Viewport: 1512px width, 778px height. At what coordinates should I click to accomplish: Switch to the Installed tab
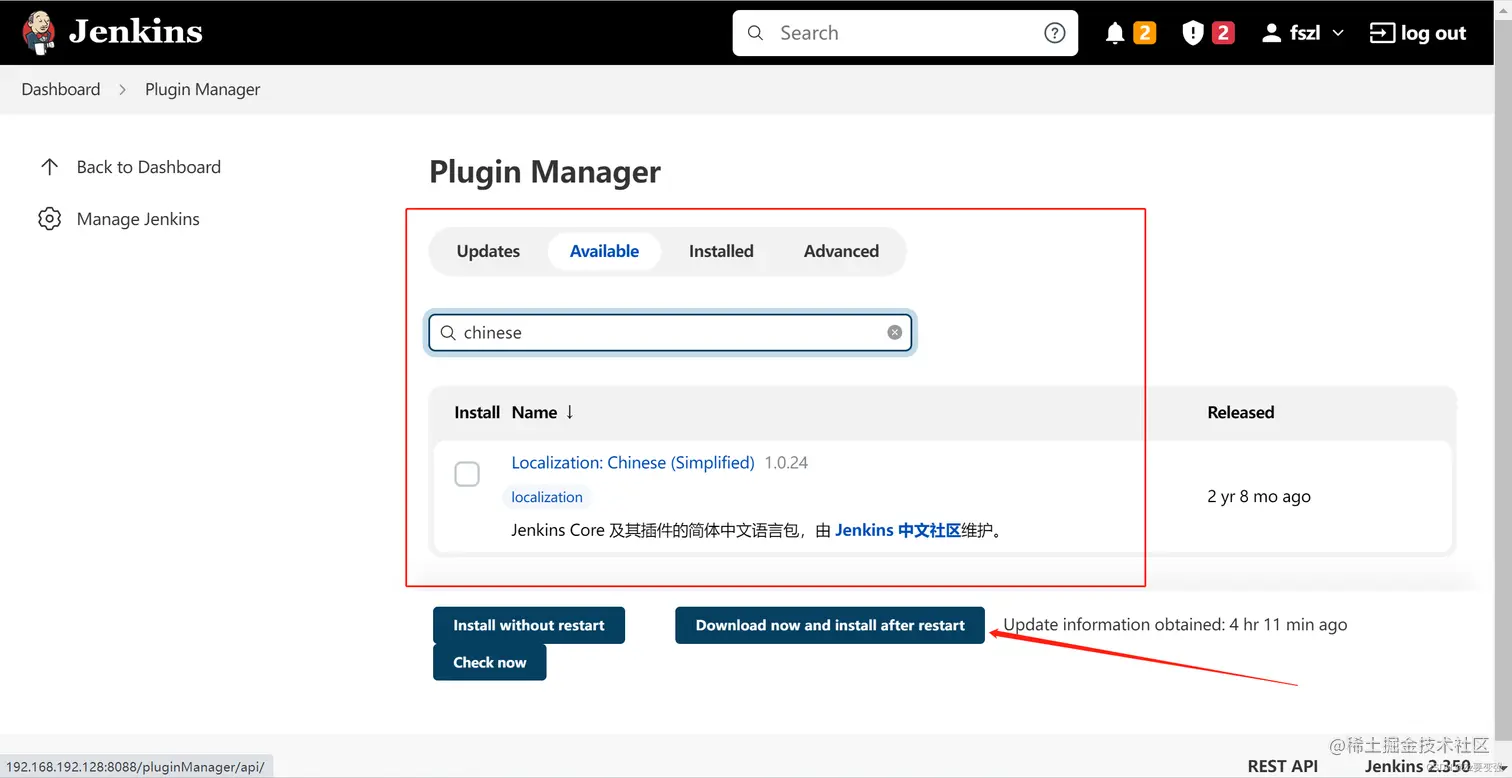[721, 251]
